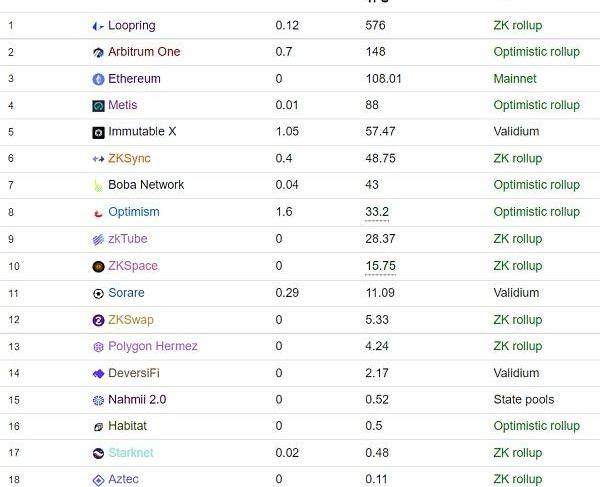Click the ZKSync arrows icon

(98, 159)
